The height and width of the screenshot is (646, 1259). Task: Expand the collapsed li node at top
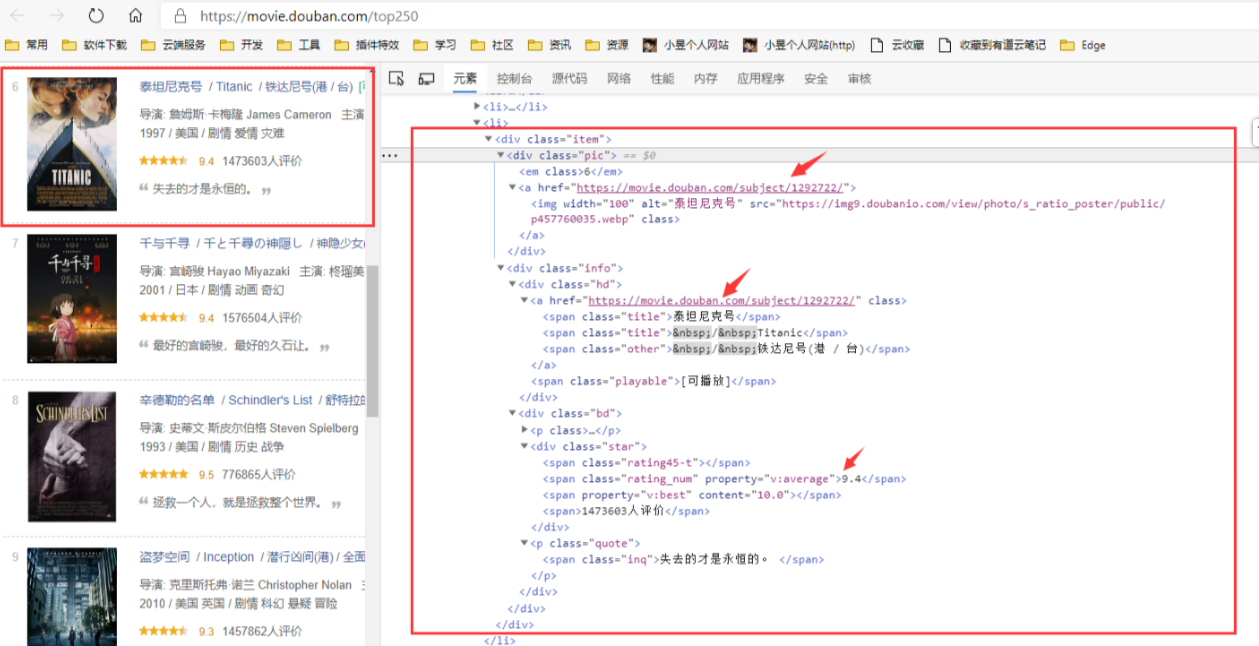[x=477, y=106]
